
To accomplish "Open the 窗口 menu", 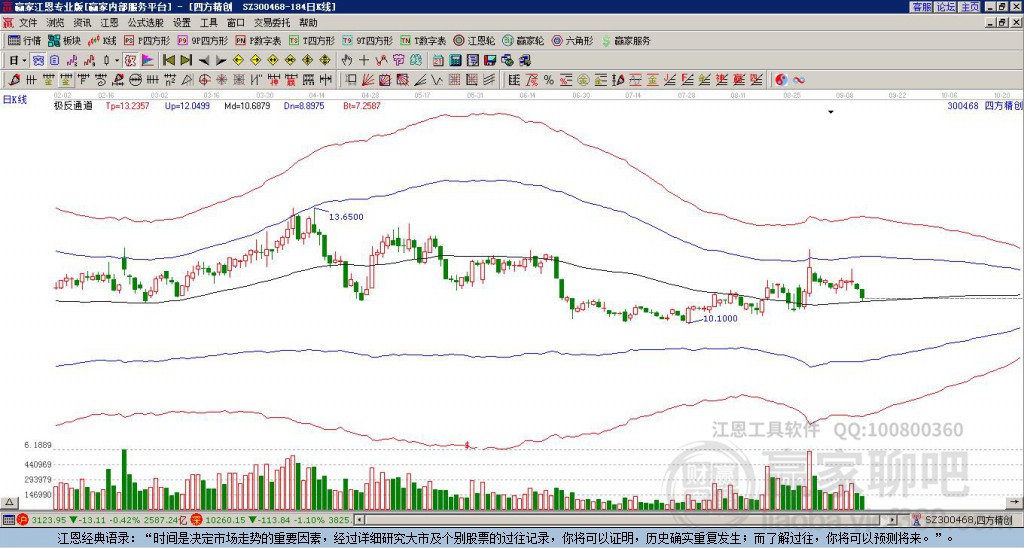I will click(x=236, y=23).
